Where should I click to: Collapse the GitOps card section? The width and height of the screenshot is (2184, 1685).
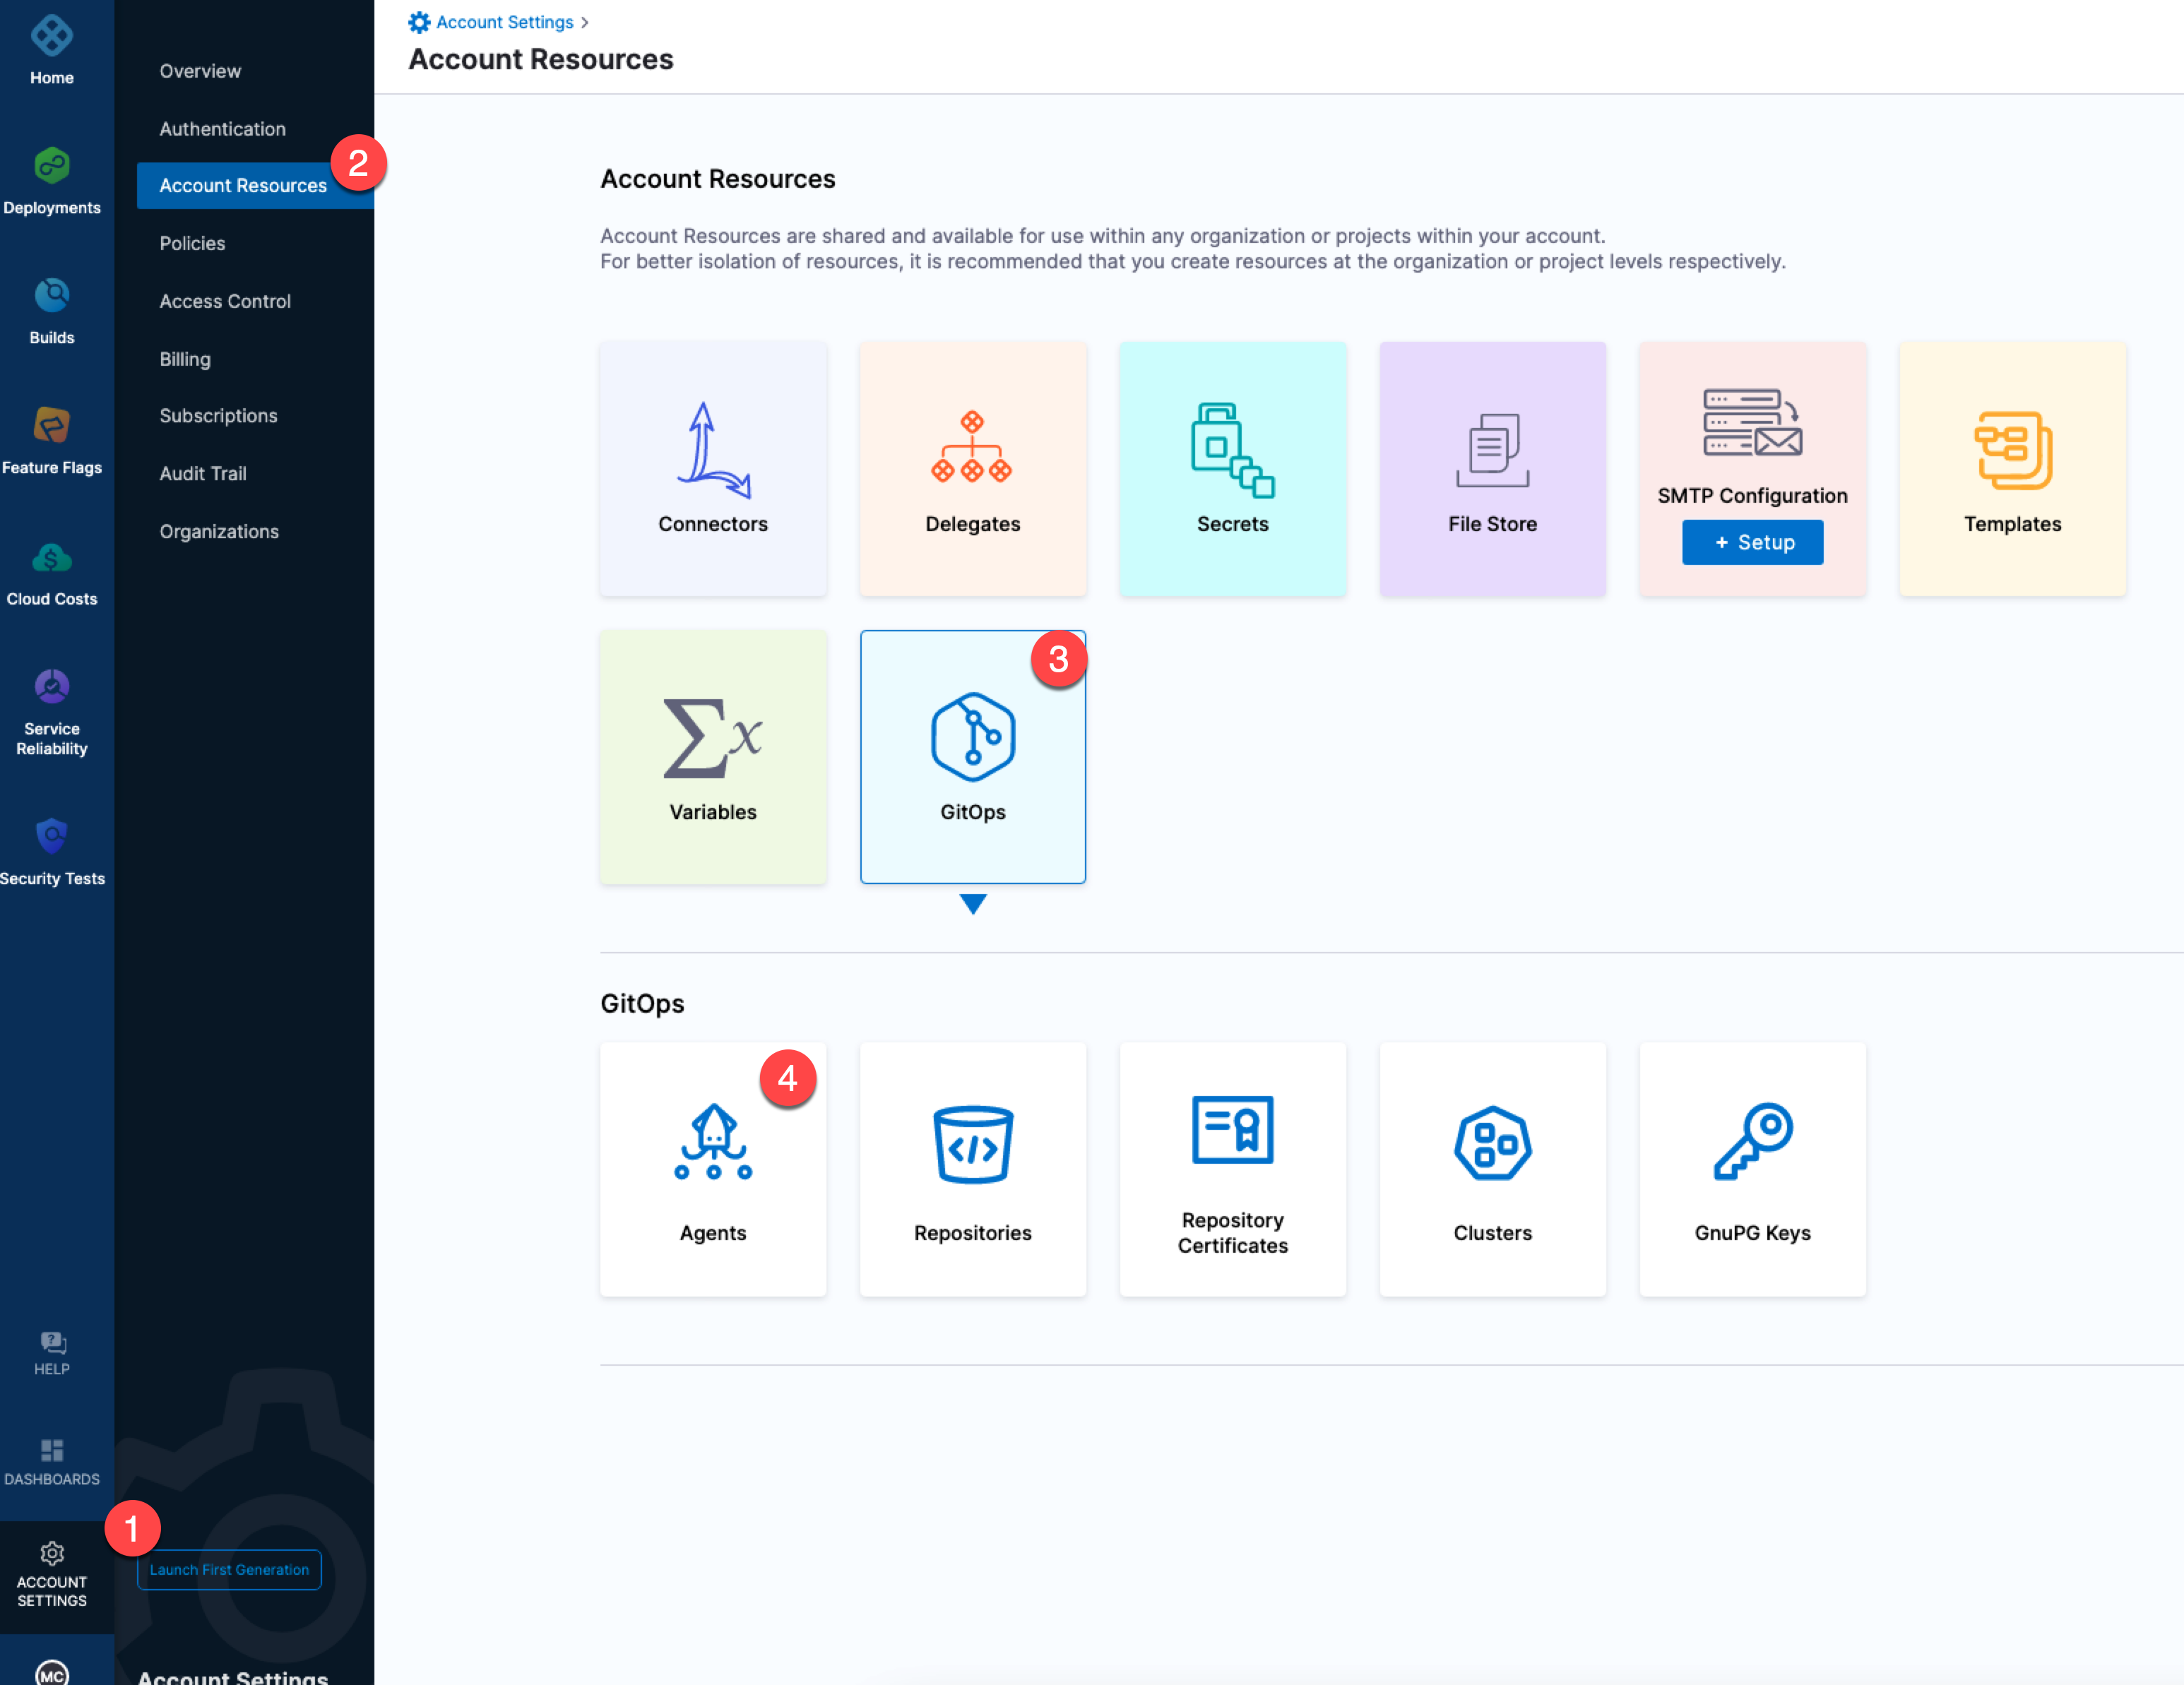pyautogui.click(x=972, y=757)
